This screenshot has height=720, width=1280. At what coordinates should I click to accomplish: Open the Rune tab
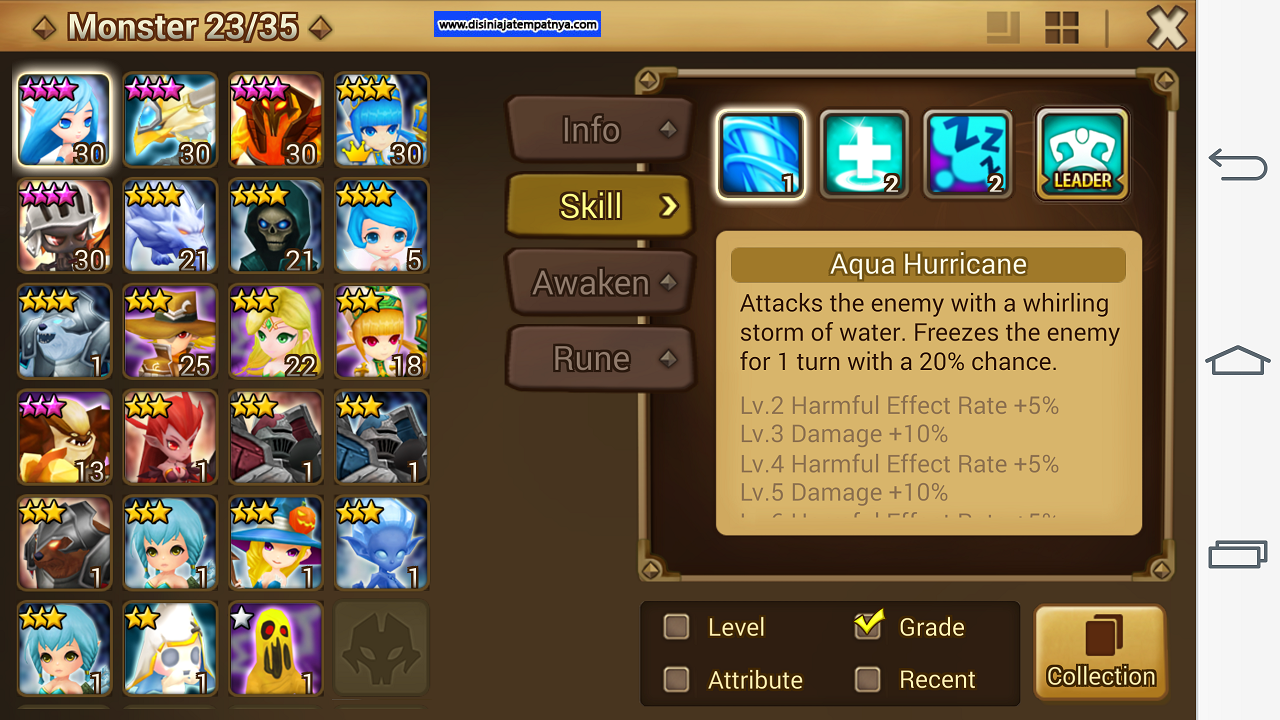click(600, 359)
